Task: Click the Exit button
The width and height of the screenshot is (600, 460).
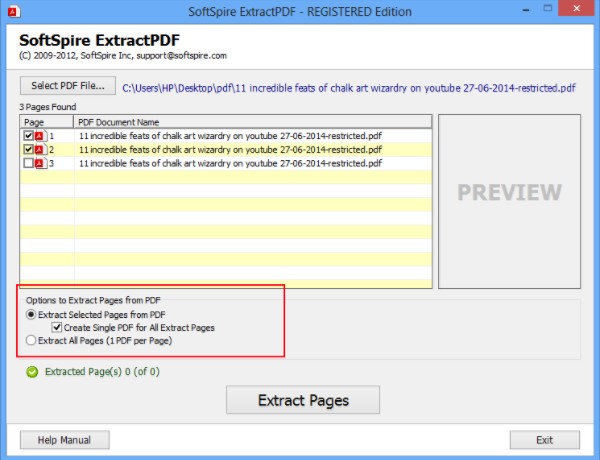Action: click(x=545, y=440)
